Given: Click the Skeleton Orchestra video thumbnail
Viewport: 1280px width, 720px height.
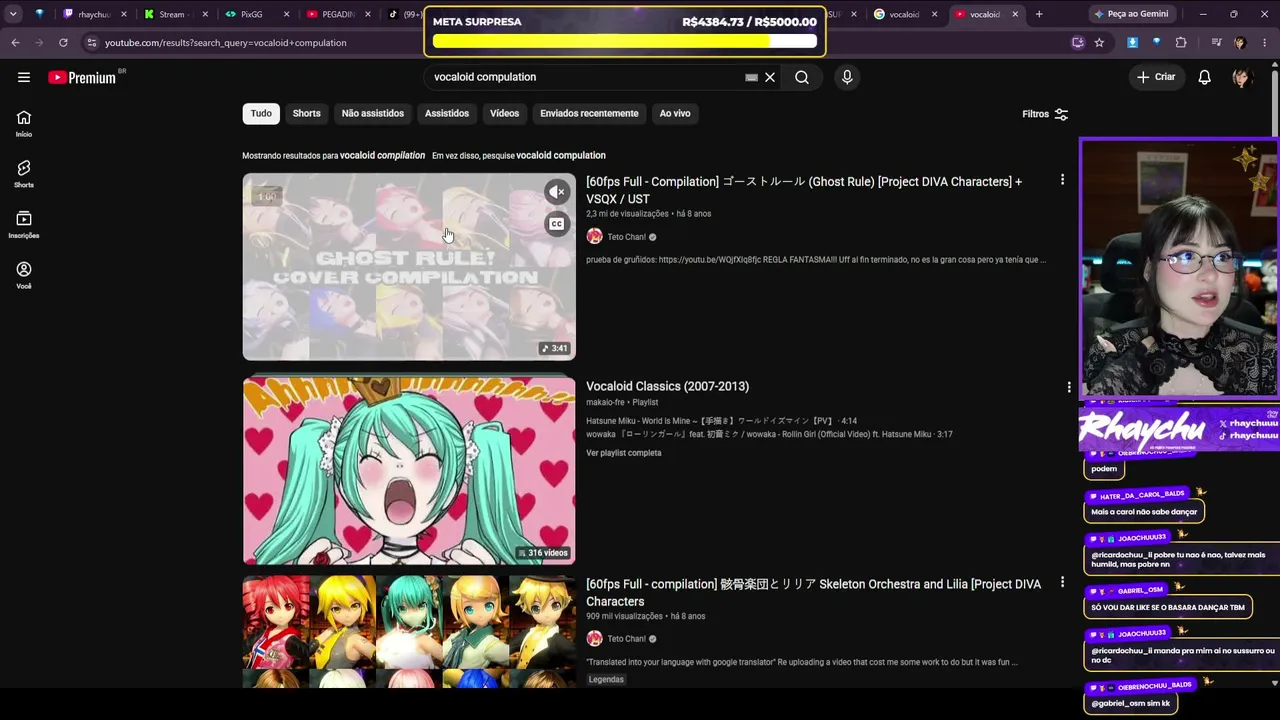Looking at the screenshot, I should tap(409, 632).
